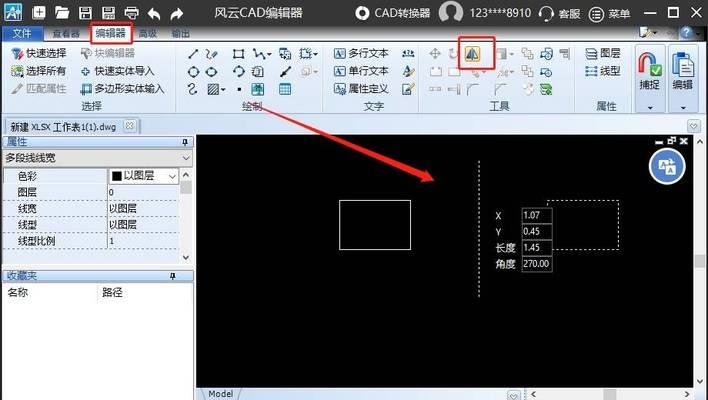Select the Mirror tool in 工具 group
This screenshot has width=708, height=400.
tap(472, 53)
